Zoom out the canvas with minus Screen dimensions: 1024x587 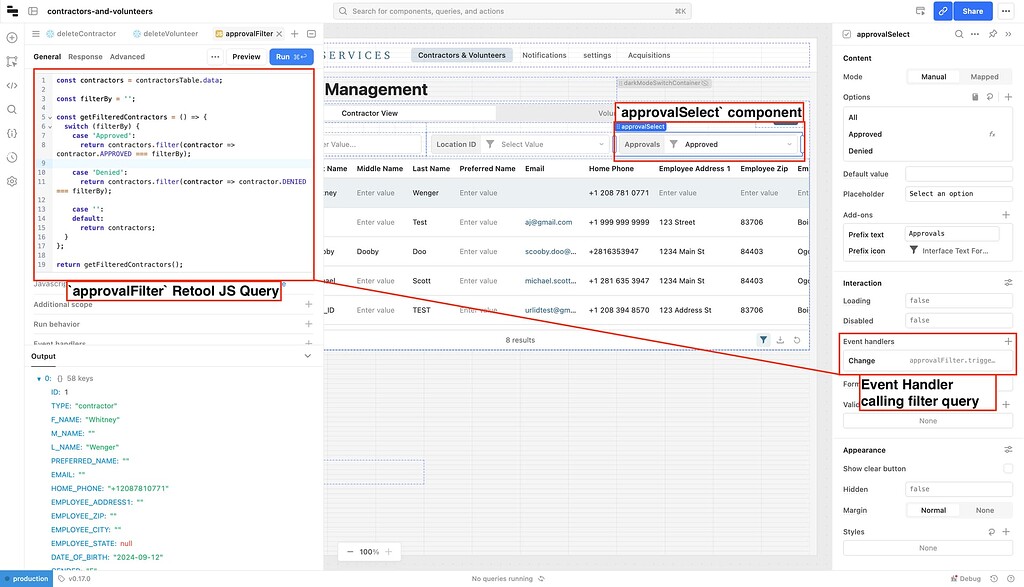[x=350, y=552]
